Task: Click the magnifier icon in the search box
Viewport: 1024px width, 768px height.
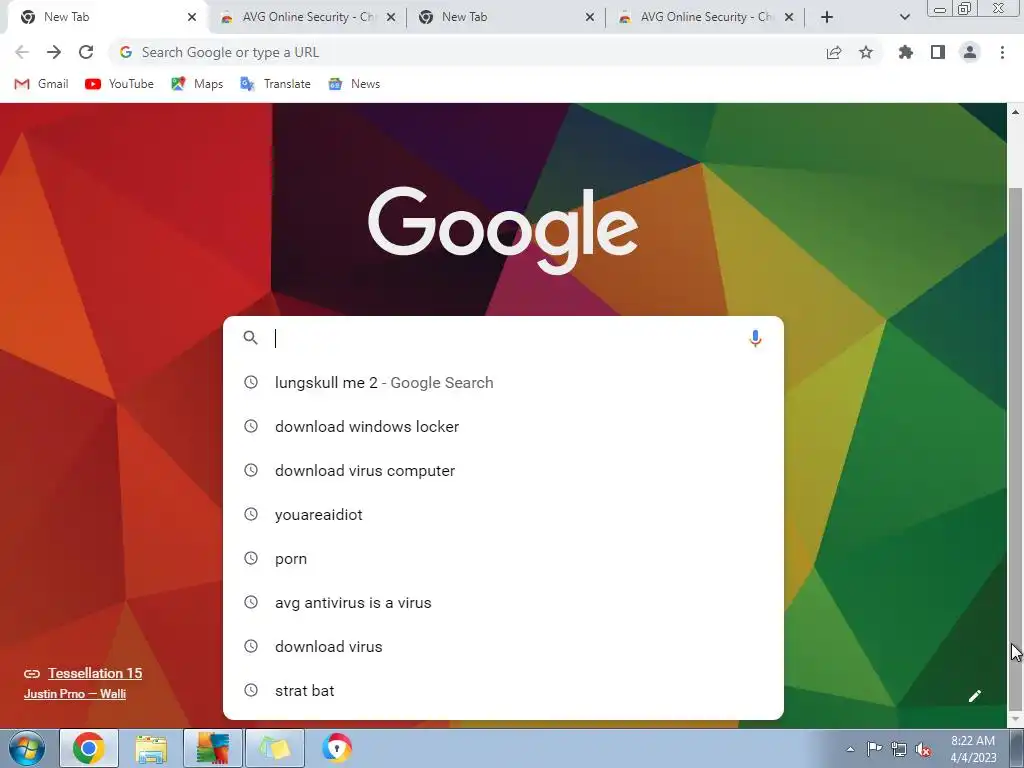Action: click(x=250, y=338)
